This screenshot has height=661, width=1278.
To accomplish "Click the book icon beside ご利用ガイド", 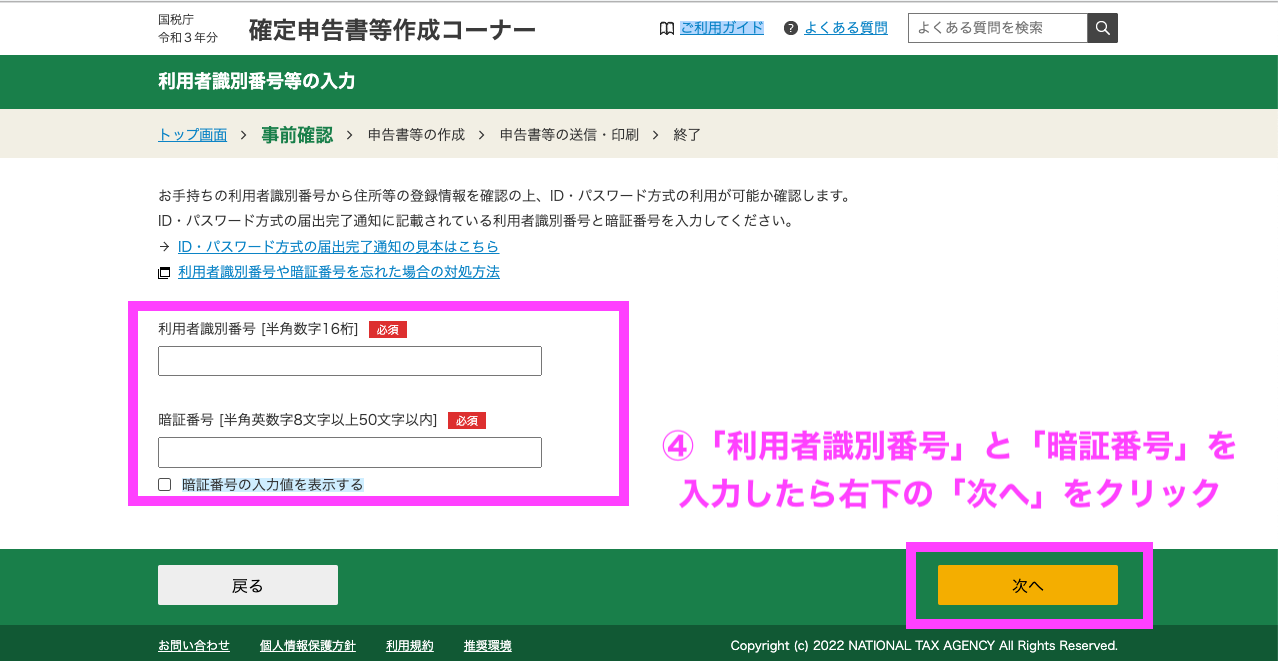I will tap(667, 29).
